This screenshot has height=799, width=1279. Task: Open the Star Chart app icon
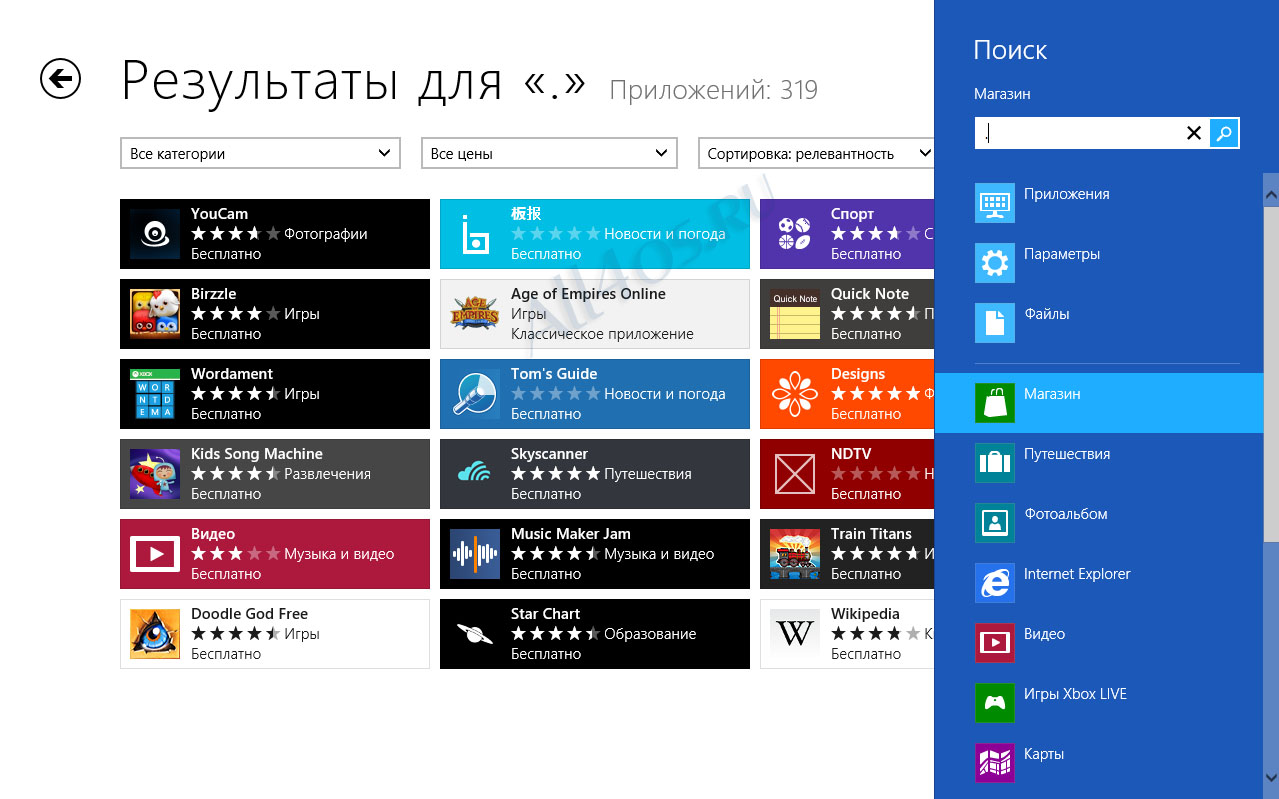pyautogui.click(x=475, y=634)
